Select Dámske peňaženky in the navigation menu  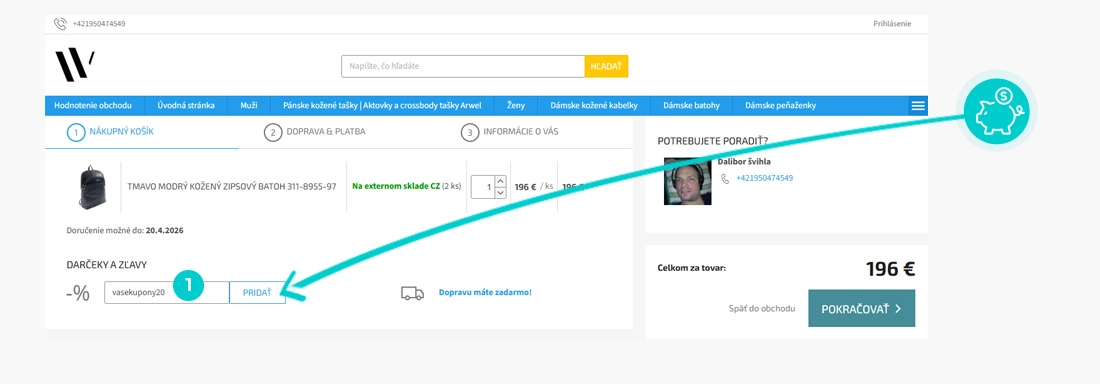click(x=780, y=106)
